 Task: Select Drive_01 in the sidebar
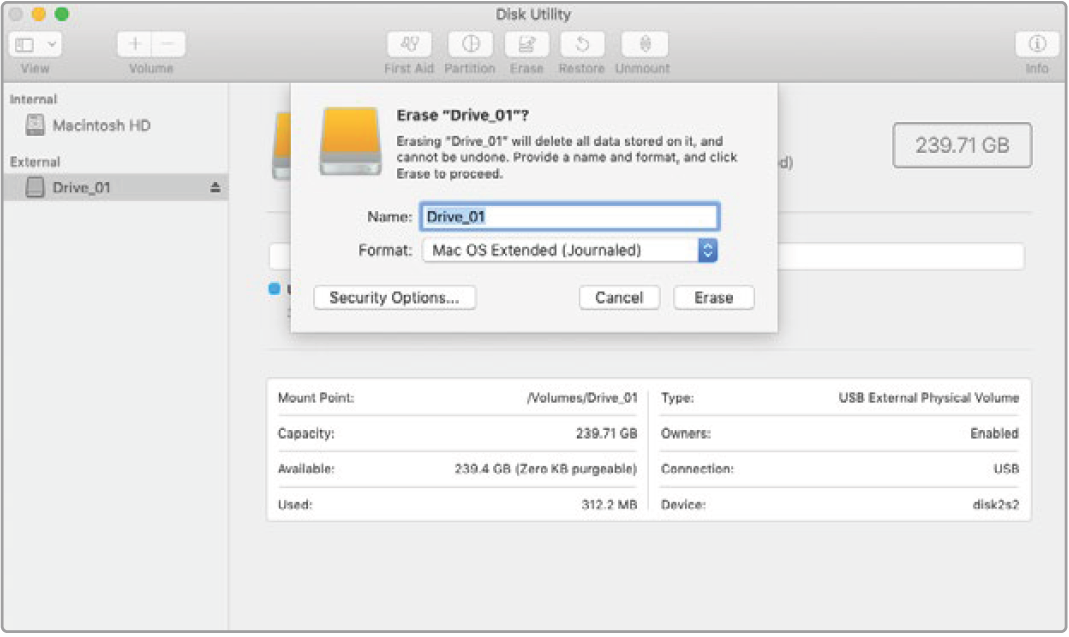point(115,188)
